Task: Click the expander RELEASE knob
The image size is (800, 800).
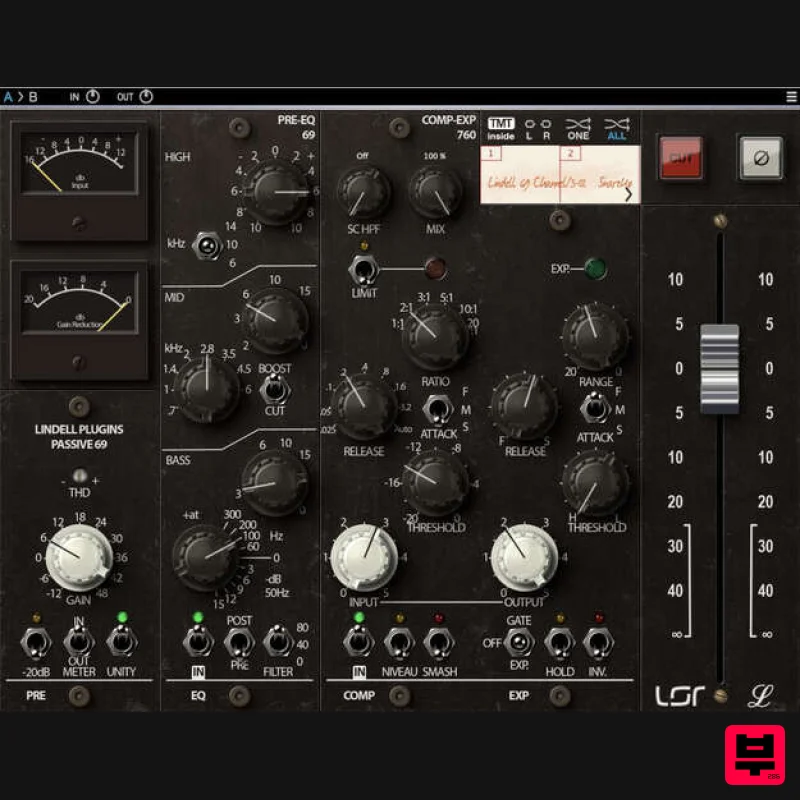Action: click(524, 407)
